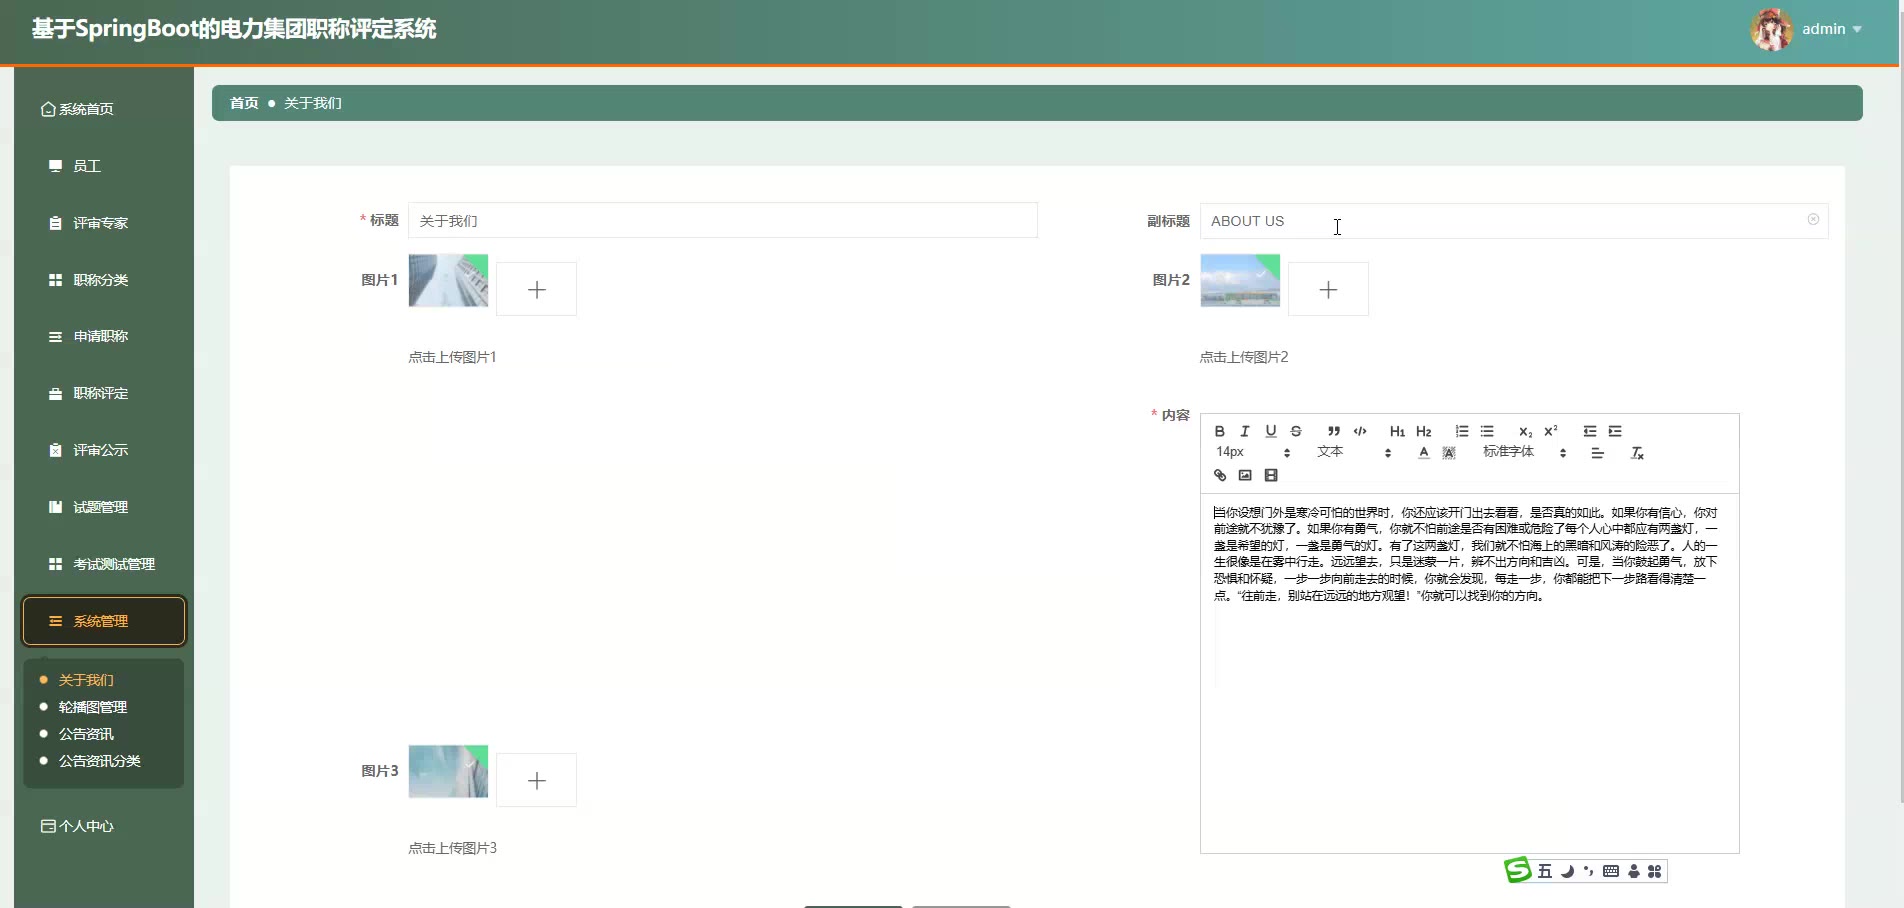Open the IME toolbox four-leaf icon
The height and width of the screenshot is (908, 1904).
[x=1655, y=871]
